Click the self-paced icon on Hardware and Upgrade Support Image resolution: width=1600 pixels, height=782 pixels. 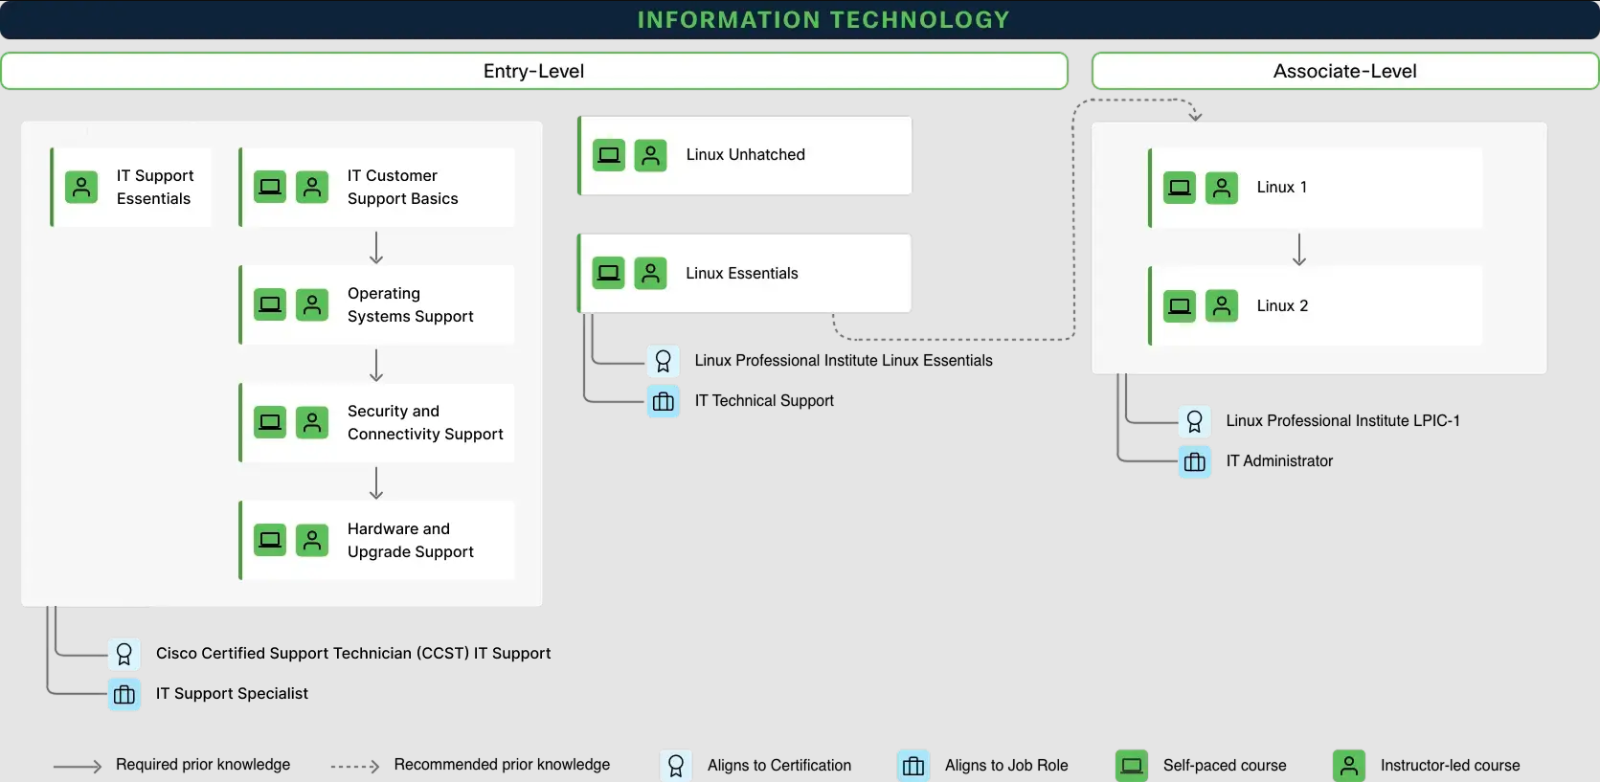click(270, 540)
